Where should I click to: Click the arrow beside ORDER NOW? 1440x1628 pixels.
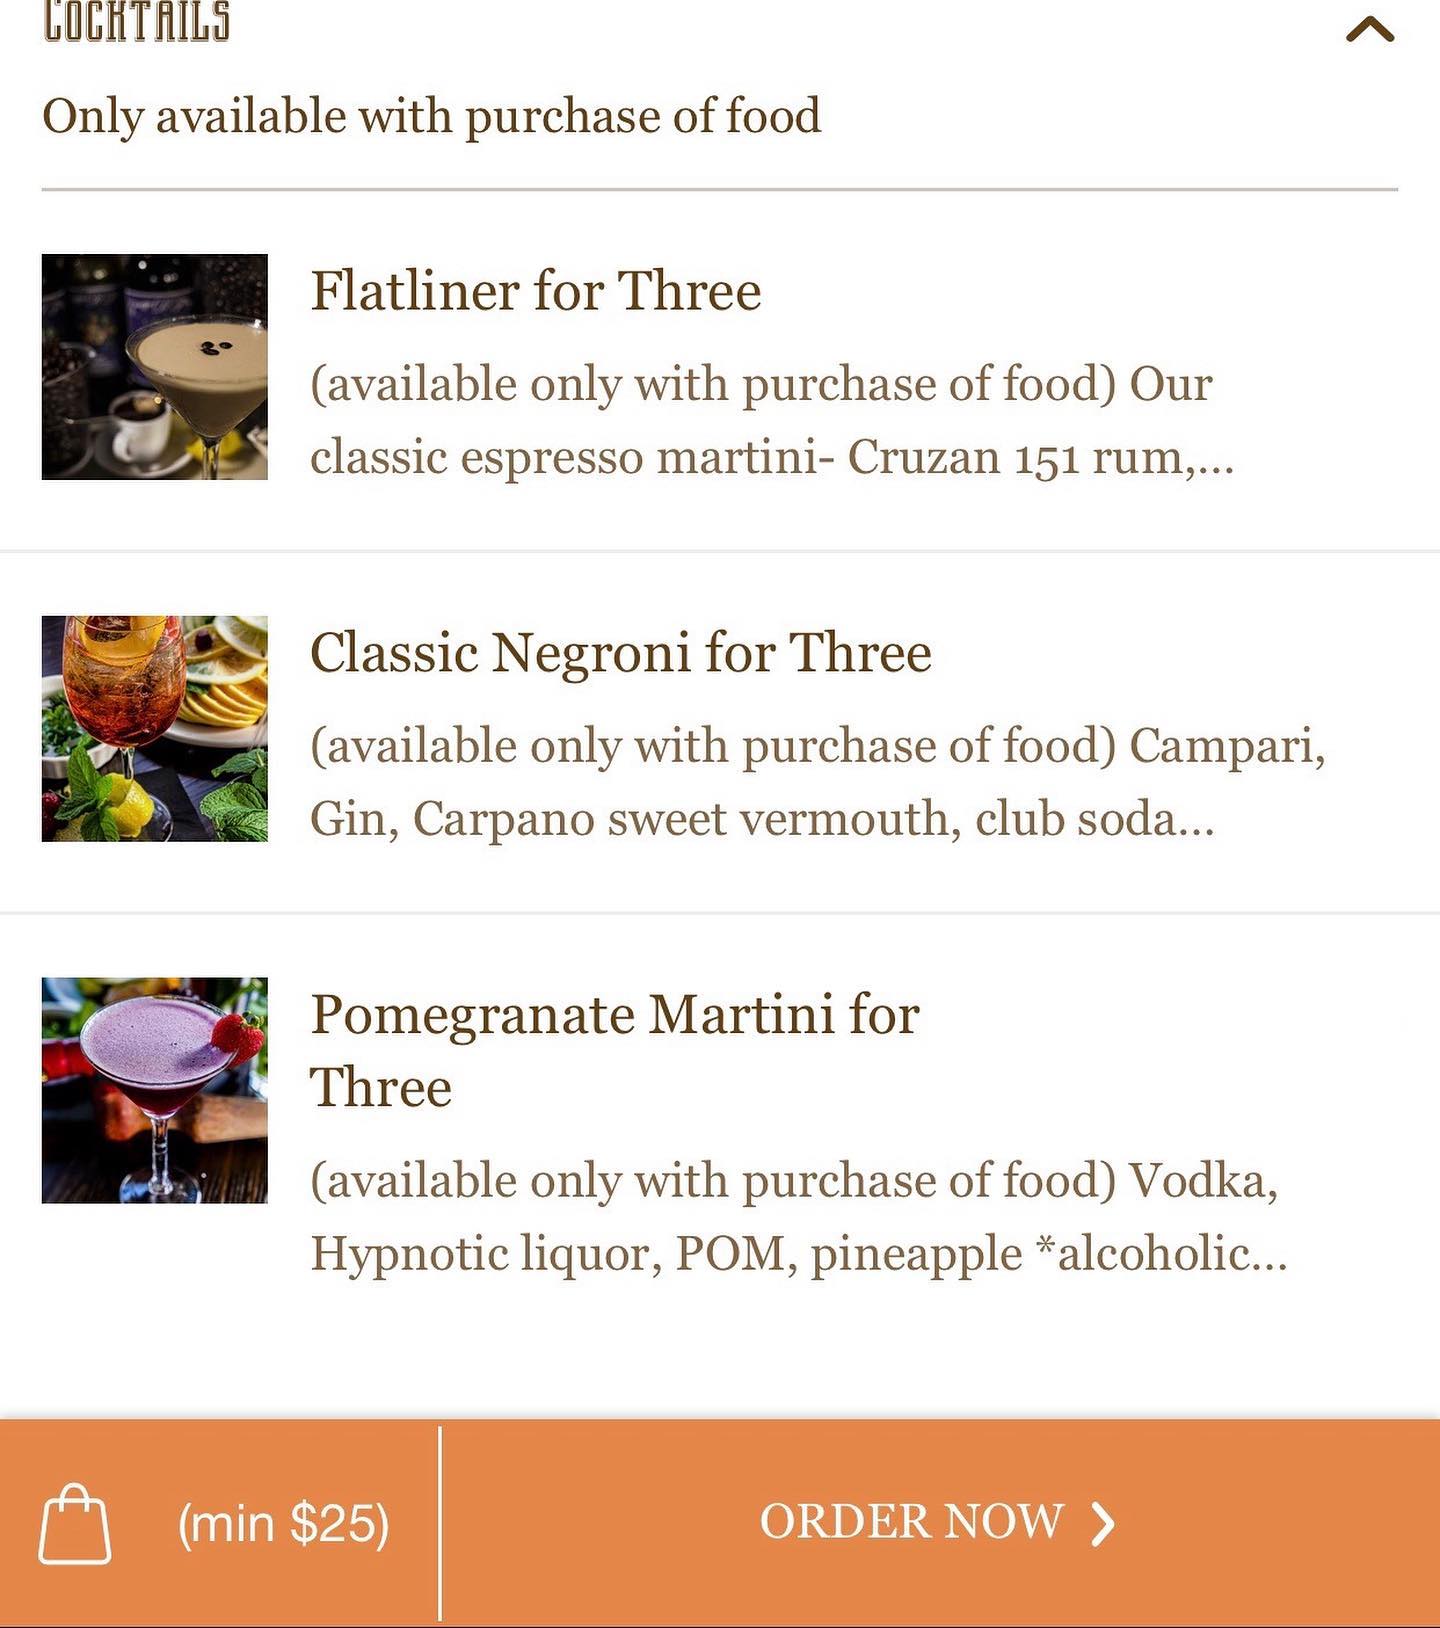pos(1102,1524)
